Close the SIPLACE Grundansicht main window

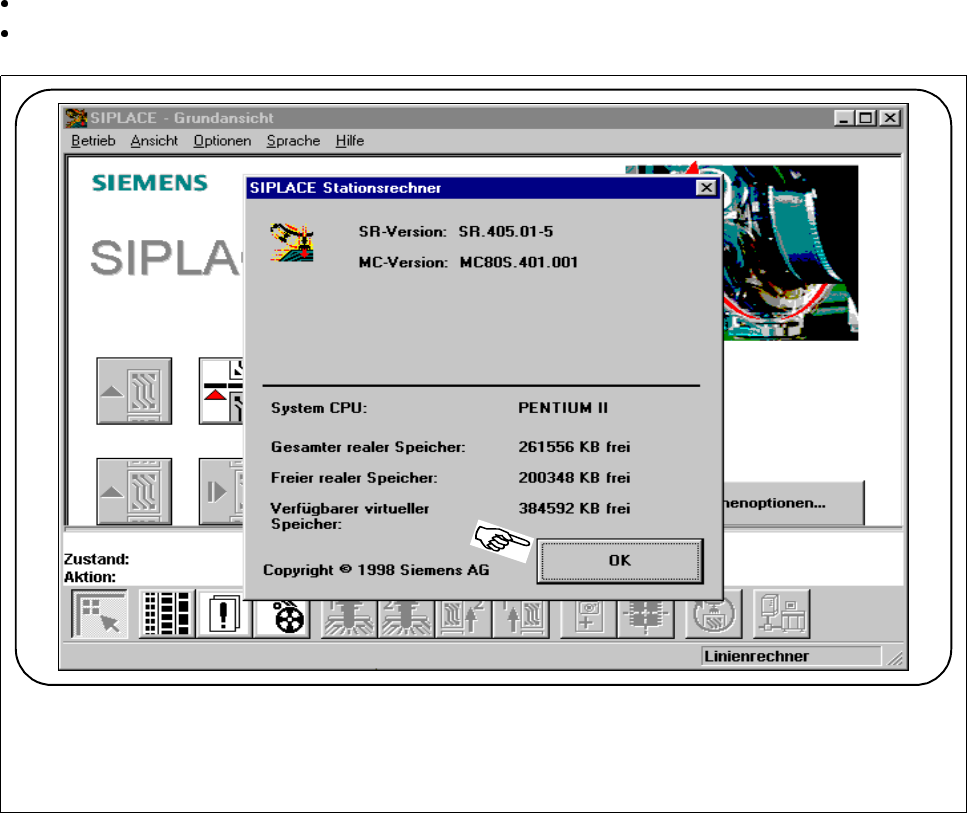[x=890, y=118]
